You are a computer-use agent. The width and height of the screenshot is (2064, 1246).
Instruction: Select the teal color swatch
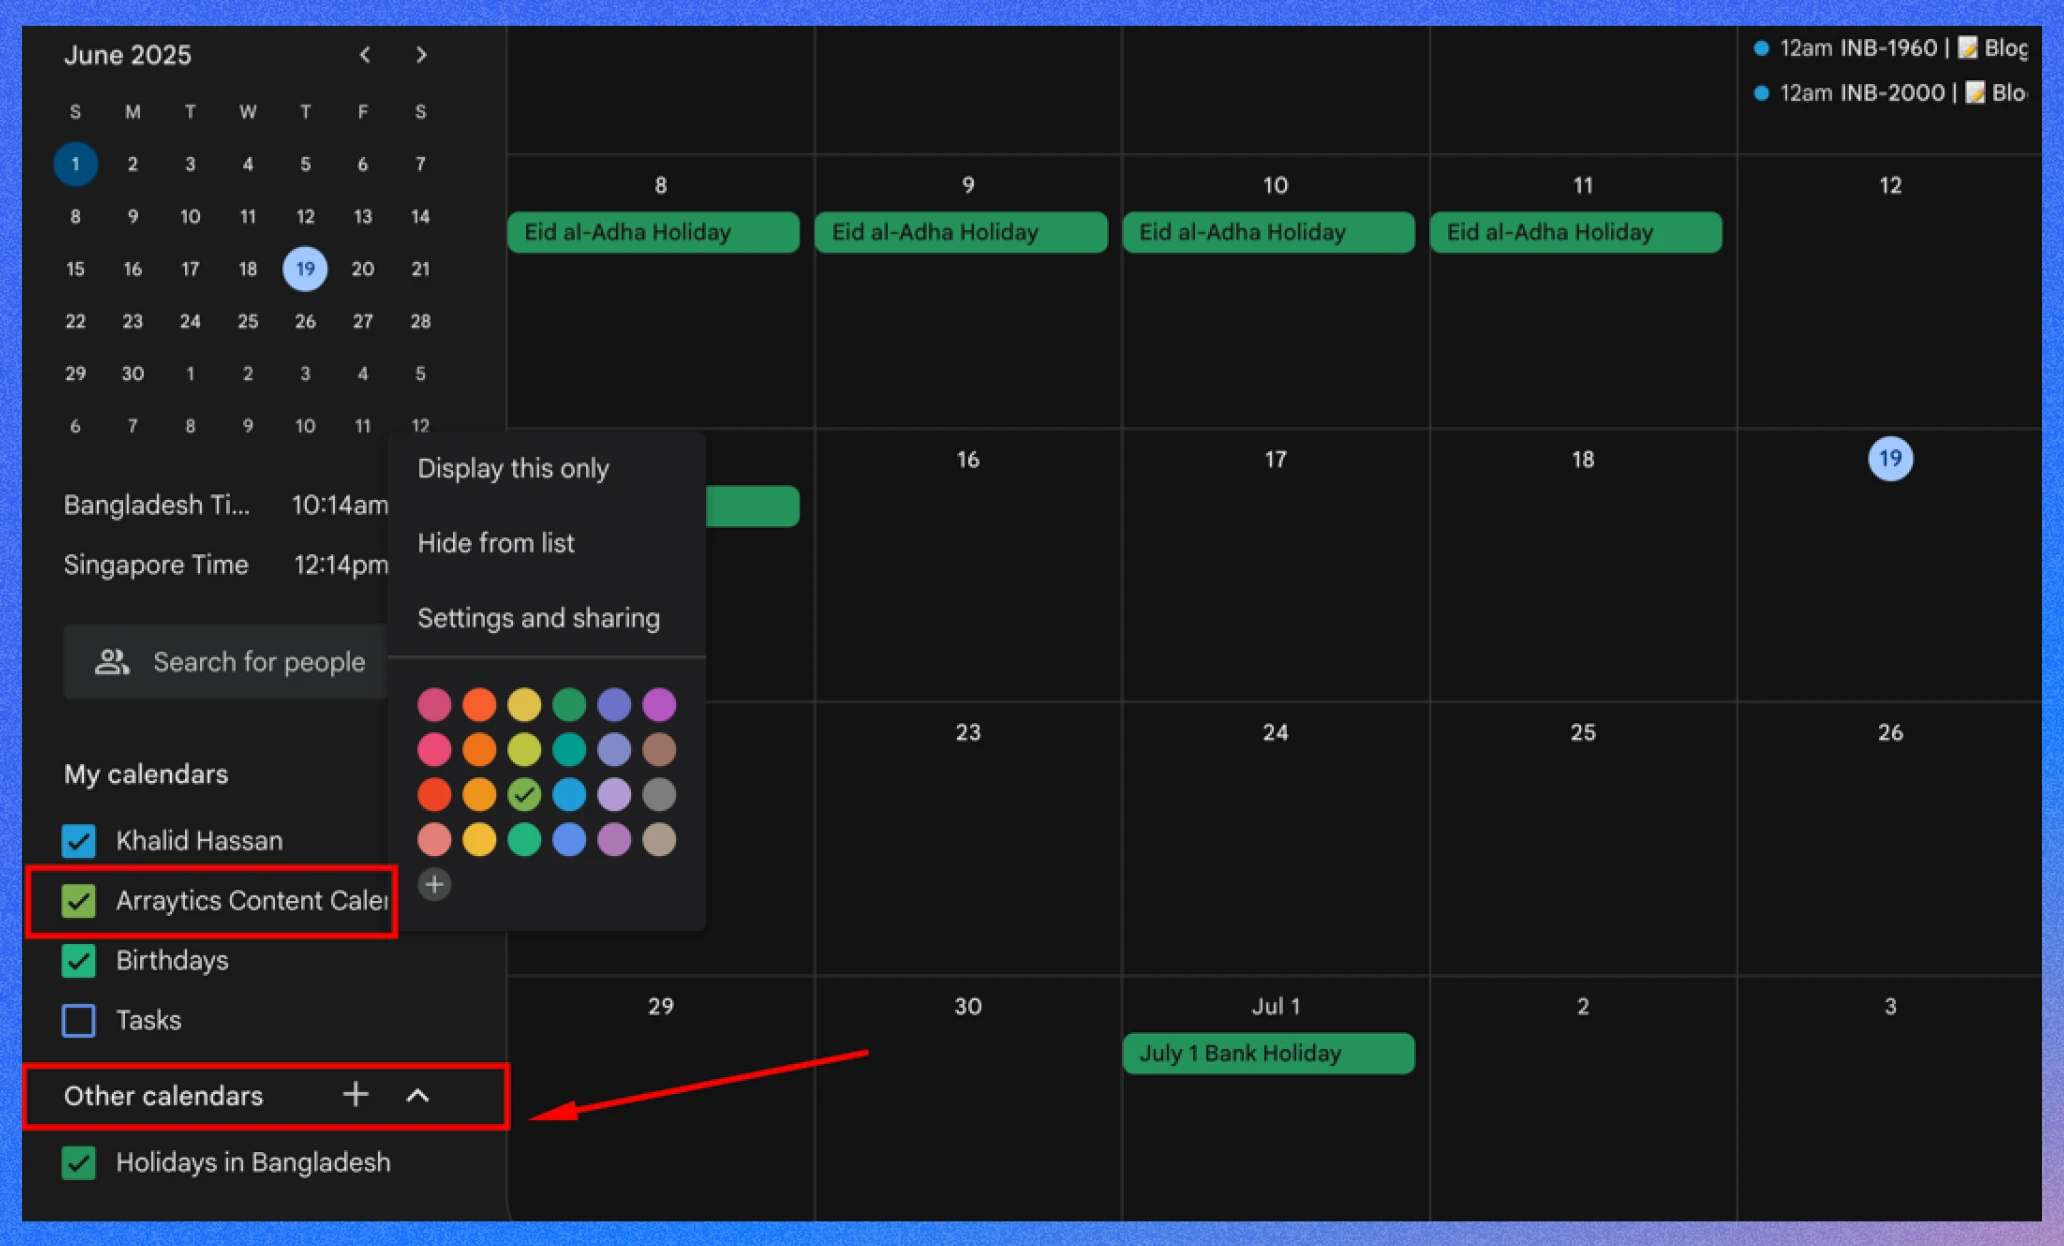(x=569, y=749)
